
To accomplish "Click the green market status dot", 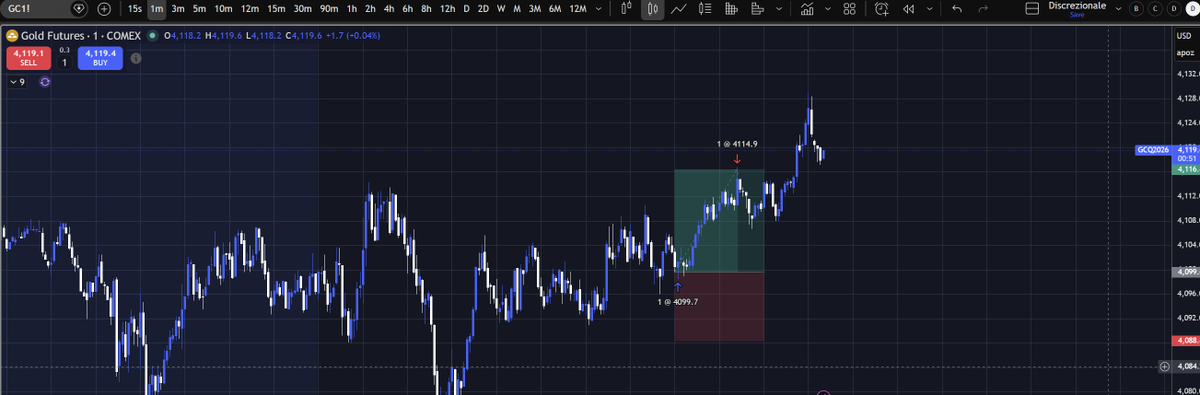I will 152,36.
